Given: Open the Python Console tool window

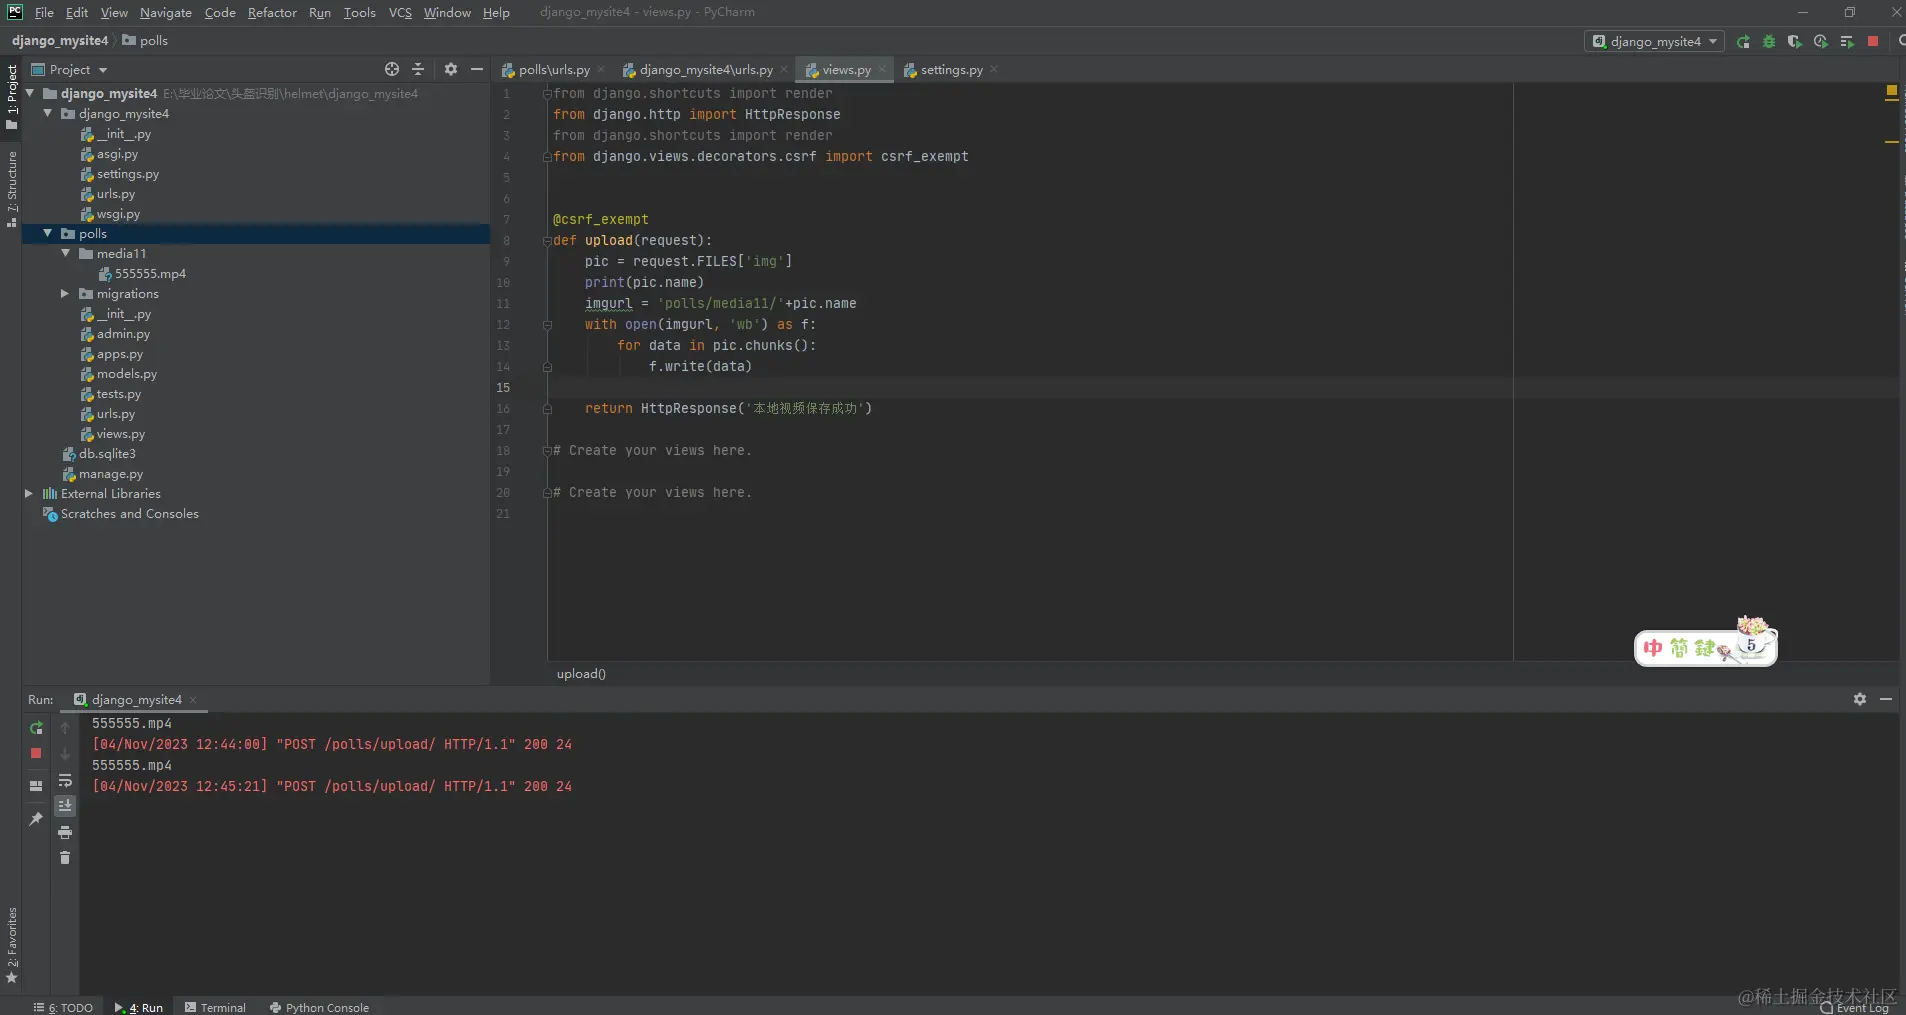Looking at the screenshot, I should [x=319, y=1007].
